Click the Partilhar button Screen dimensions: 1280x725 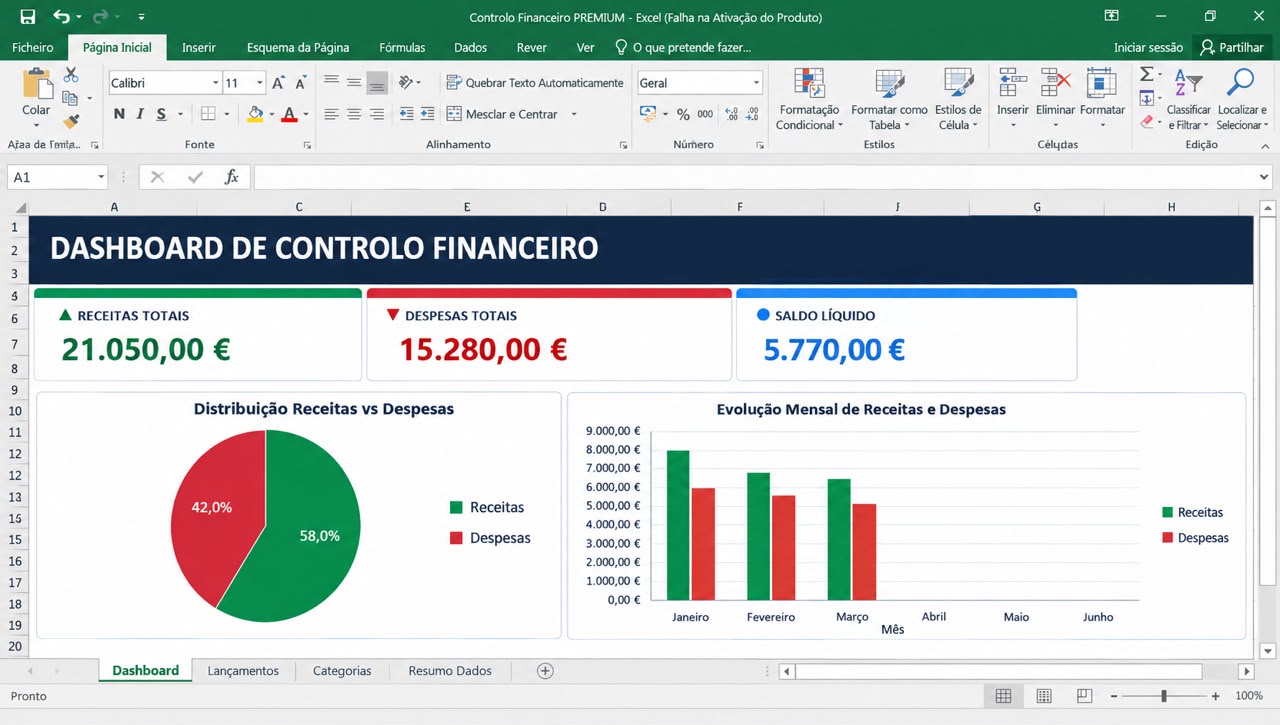point(1233,47)
